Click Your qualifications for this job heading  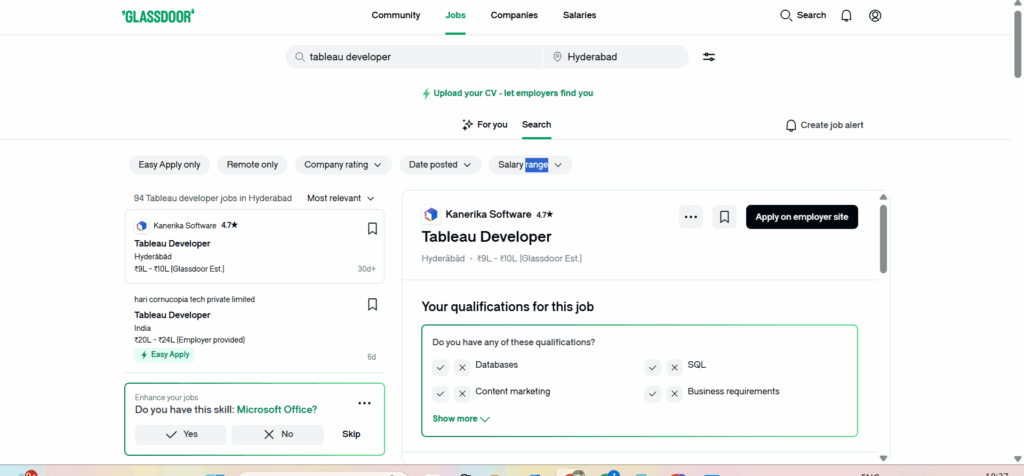[x=507, y=306]
